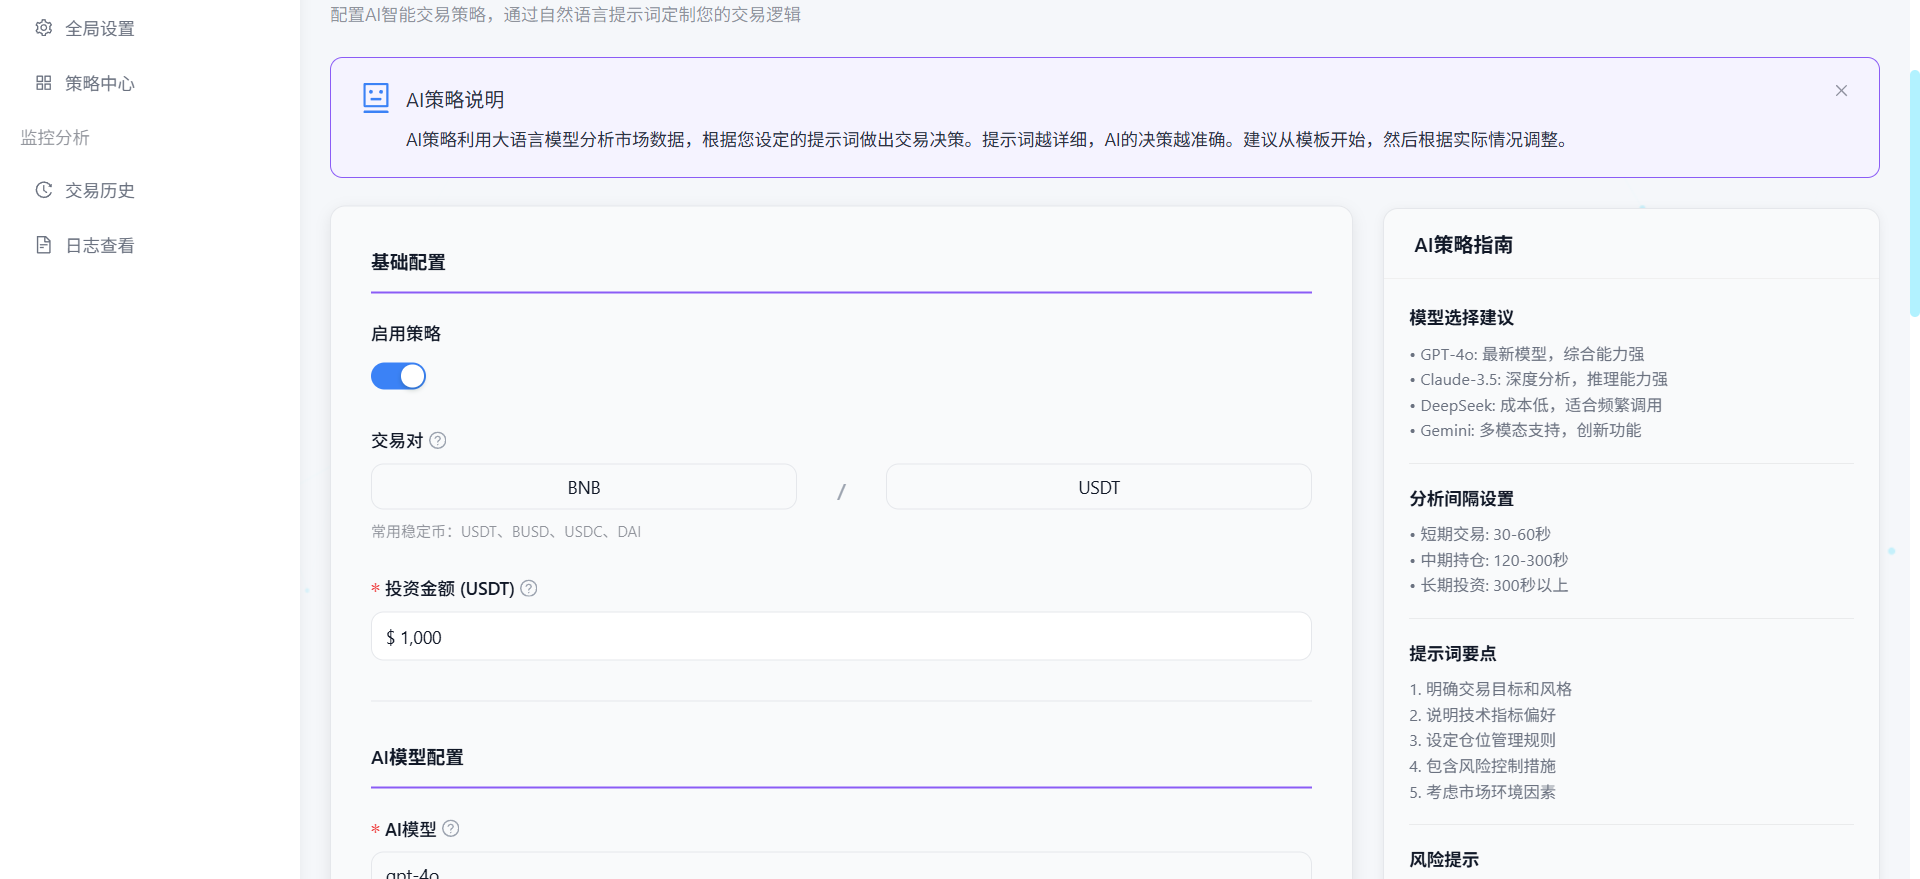Viewport: 1920px width, 879px height.
Task: Click the grid icon beside 策略中心
Action: click(x=44, y=83)
